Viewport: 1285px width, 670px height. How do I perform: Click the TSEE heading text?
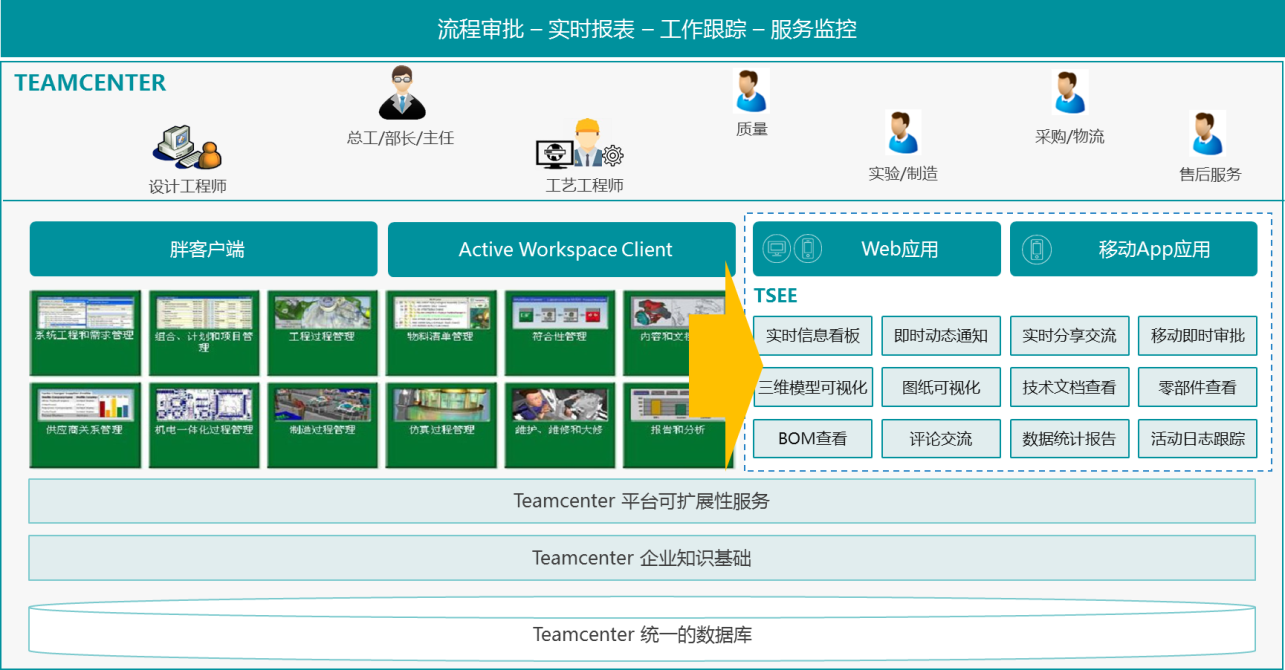click(776, 296)
